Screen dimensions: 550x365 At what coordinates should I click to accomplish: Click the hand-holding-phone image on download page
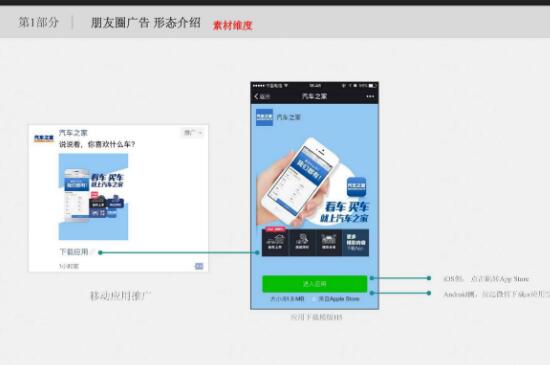pos(298,182)
